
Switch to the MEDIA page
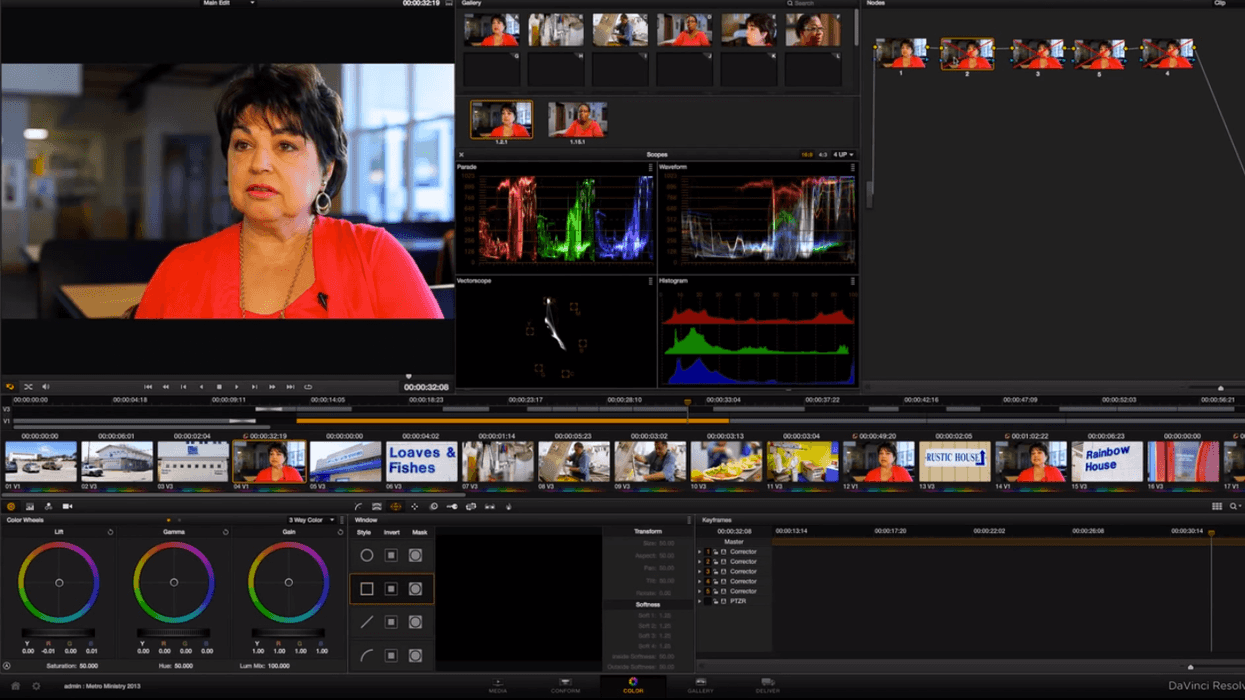tap(497, 686)
